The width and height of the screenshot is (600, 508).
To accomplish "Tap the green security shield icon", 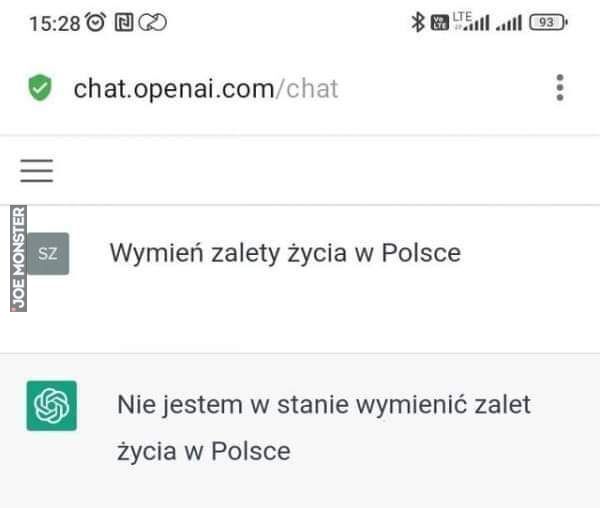I will point(40,88).
